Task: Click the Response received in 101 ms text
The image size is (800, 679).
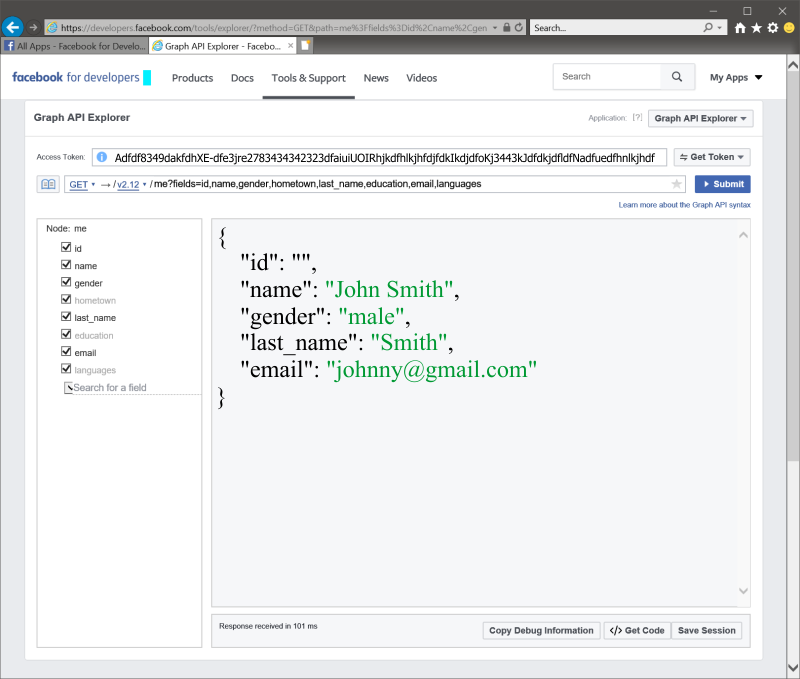Action: (268, 626)
